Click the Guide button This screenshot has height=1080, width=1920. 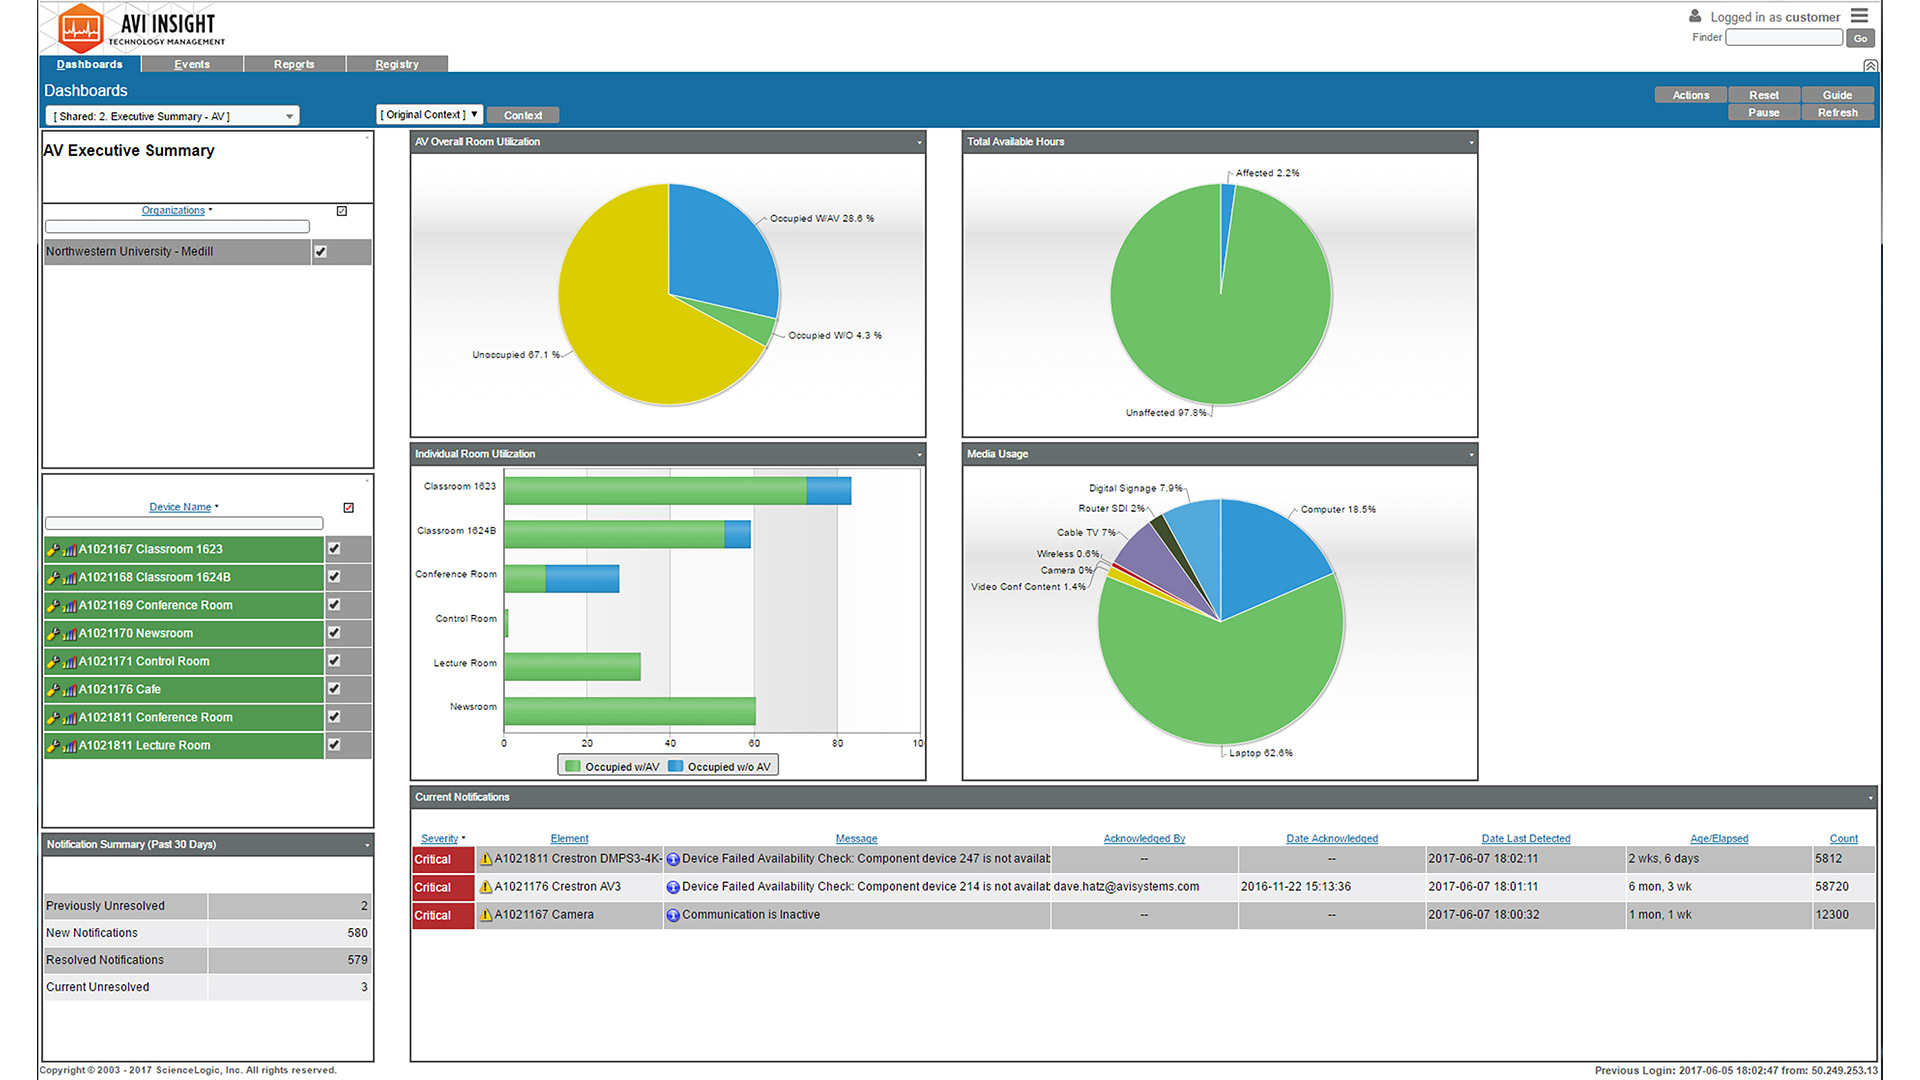(1838, 95)
